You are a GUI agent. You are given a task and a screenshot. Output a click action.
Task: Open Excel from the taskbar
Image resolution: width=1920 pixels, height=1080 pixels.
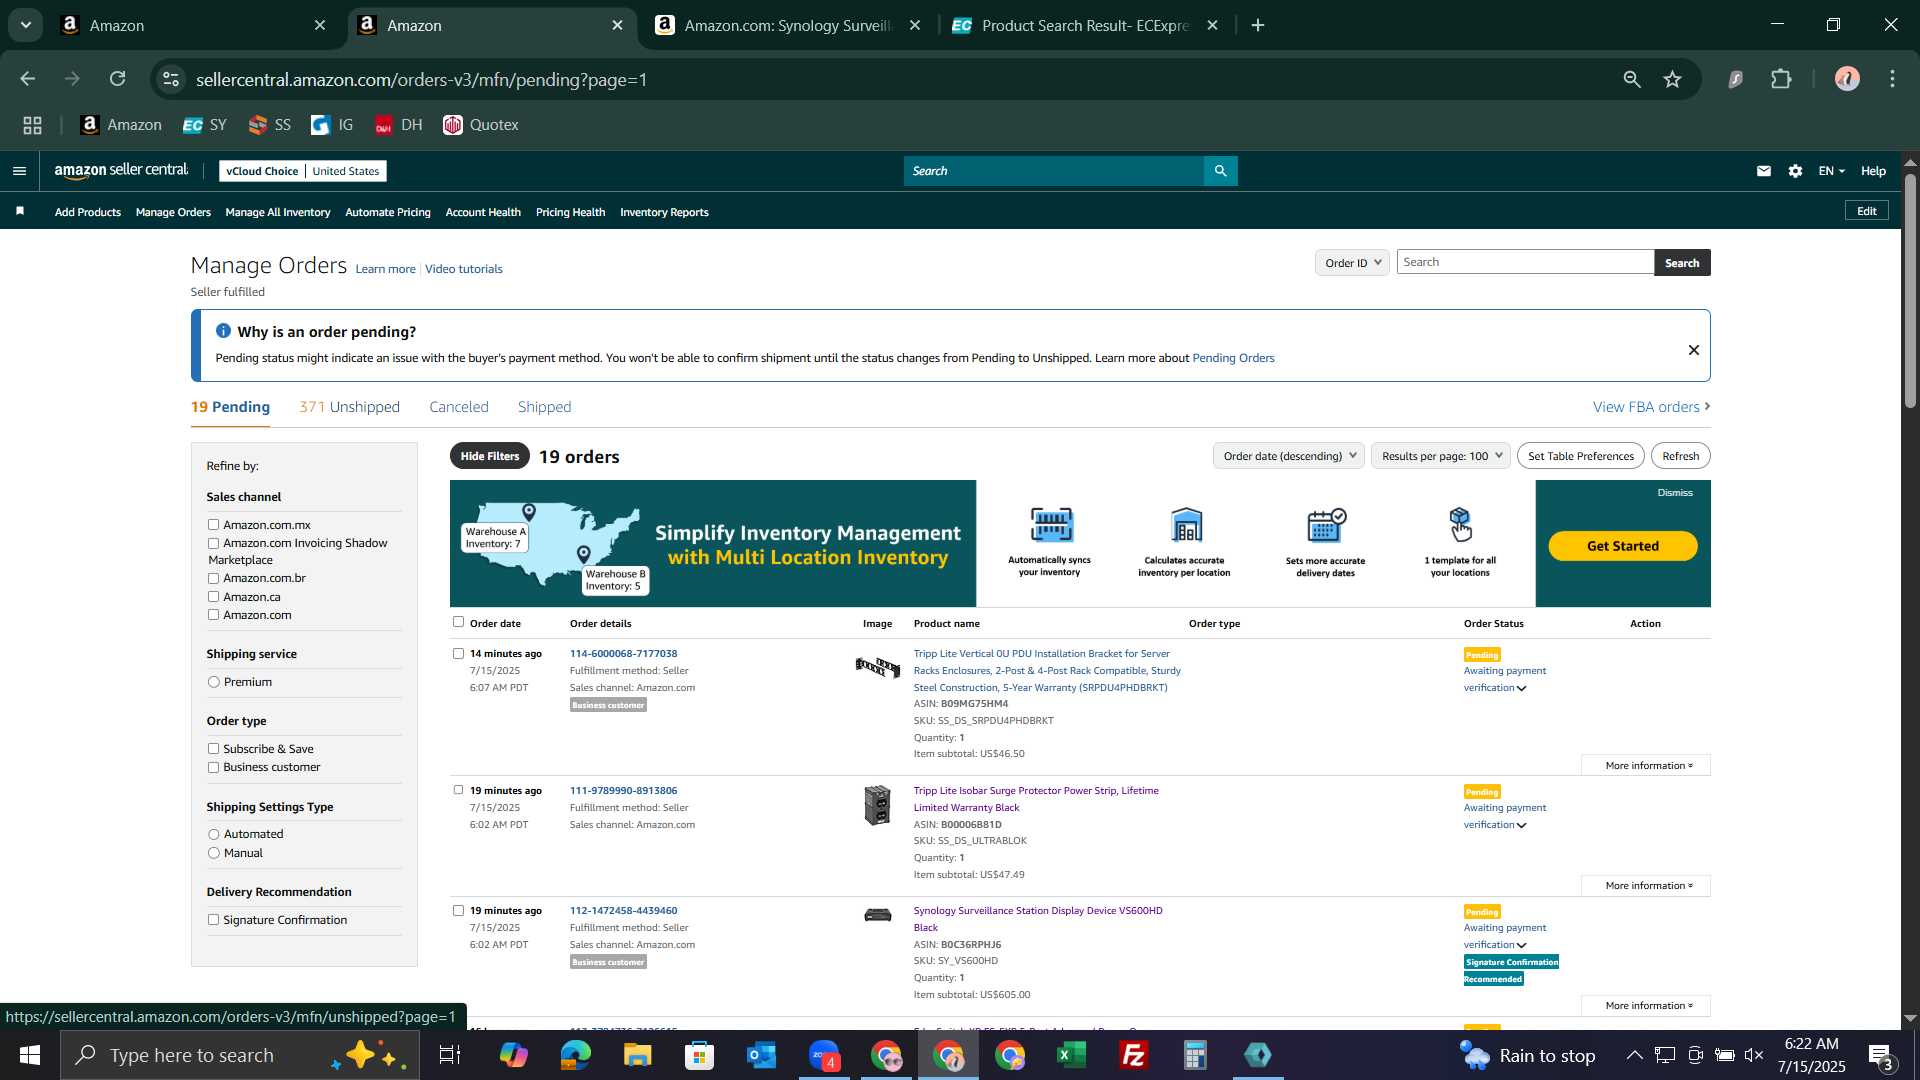pyautogui.click(x=1071, y=1055)
